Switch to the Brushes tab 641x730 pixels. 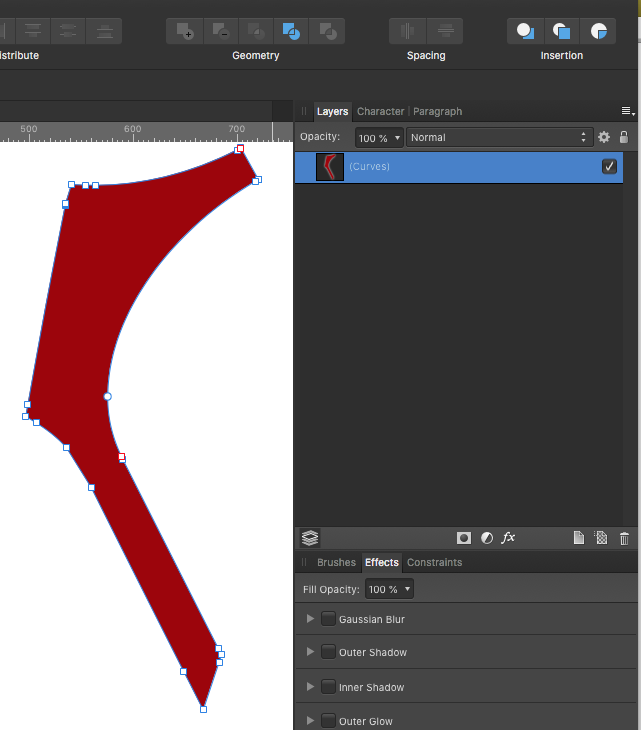coord(336,562)
